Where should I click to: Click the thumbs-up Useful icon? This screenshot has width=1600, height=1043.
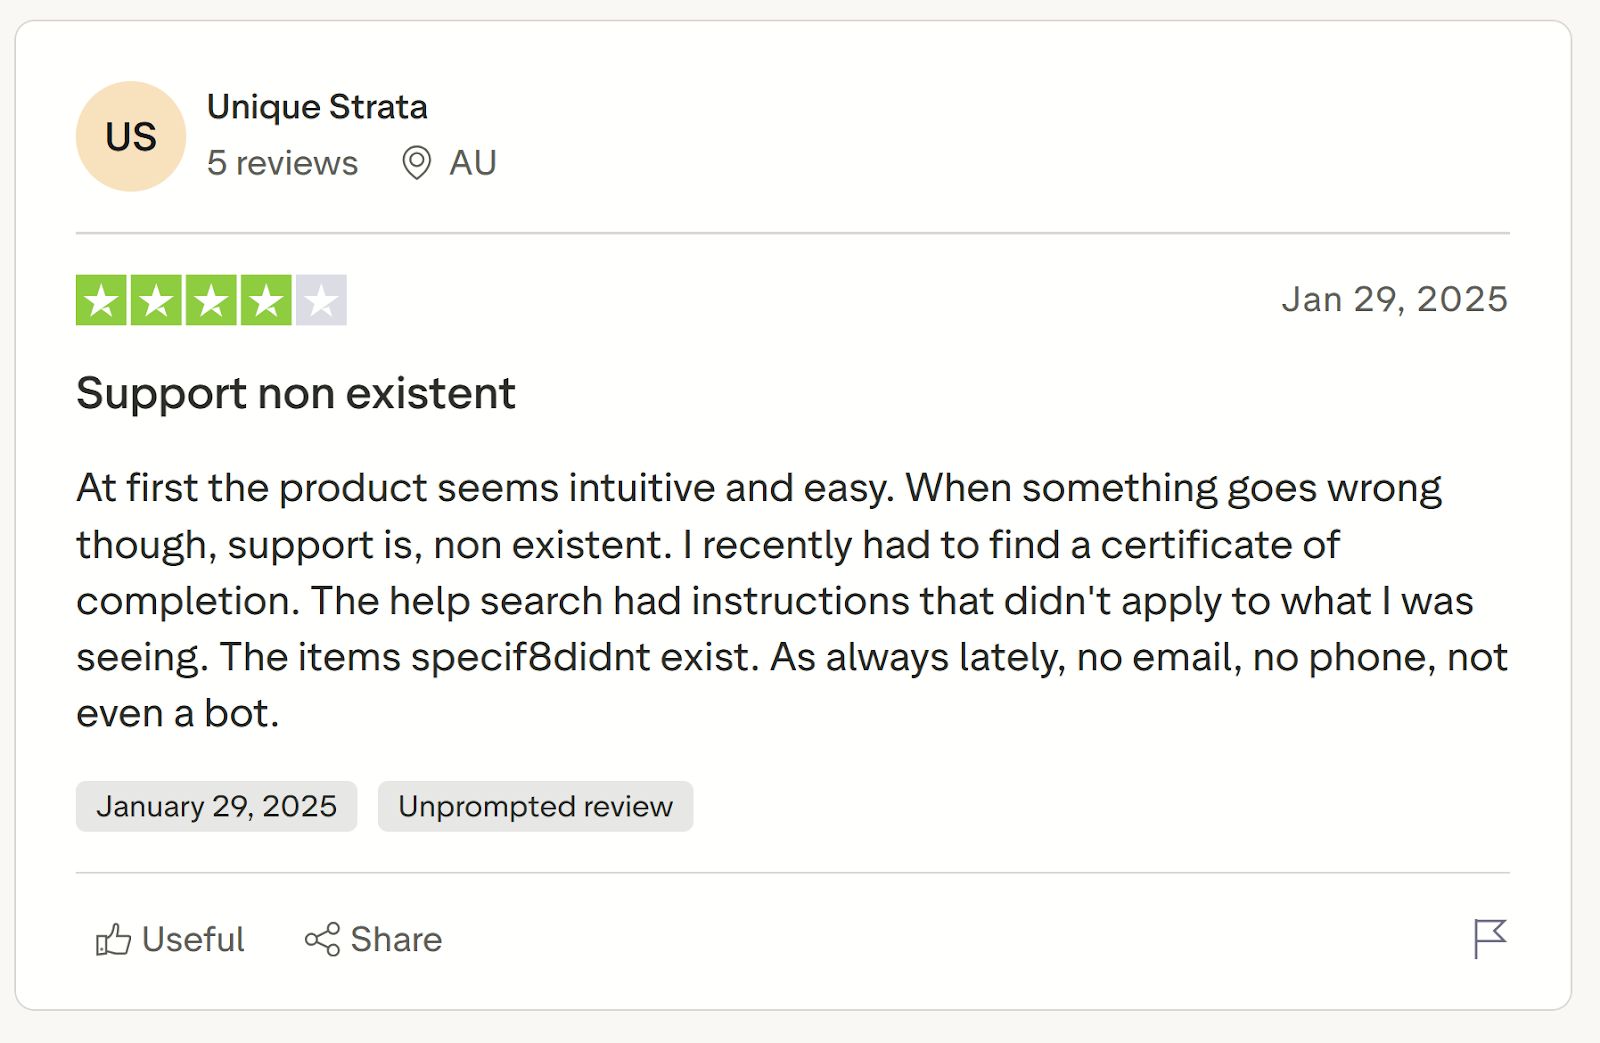(113, 940)
